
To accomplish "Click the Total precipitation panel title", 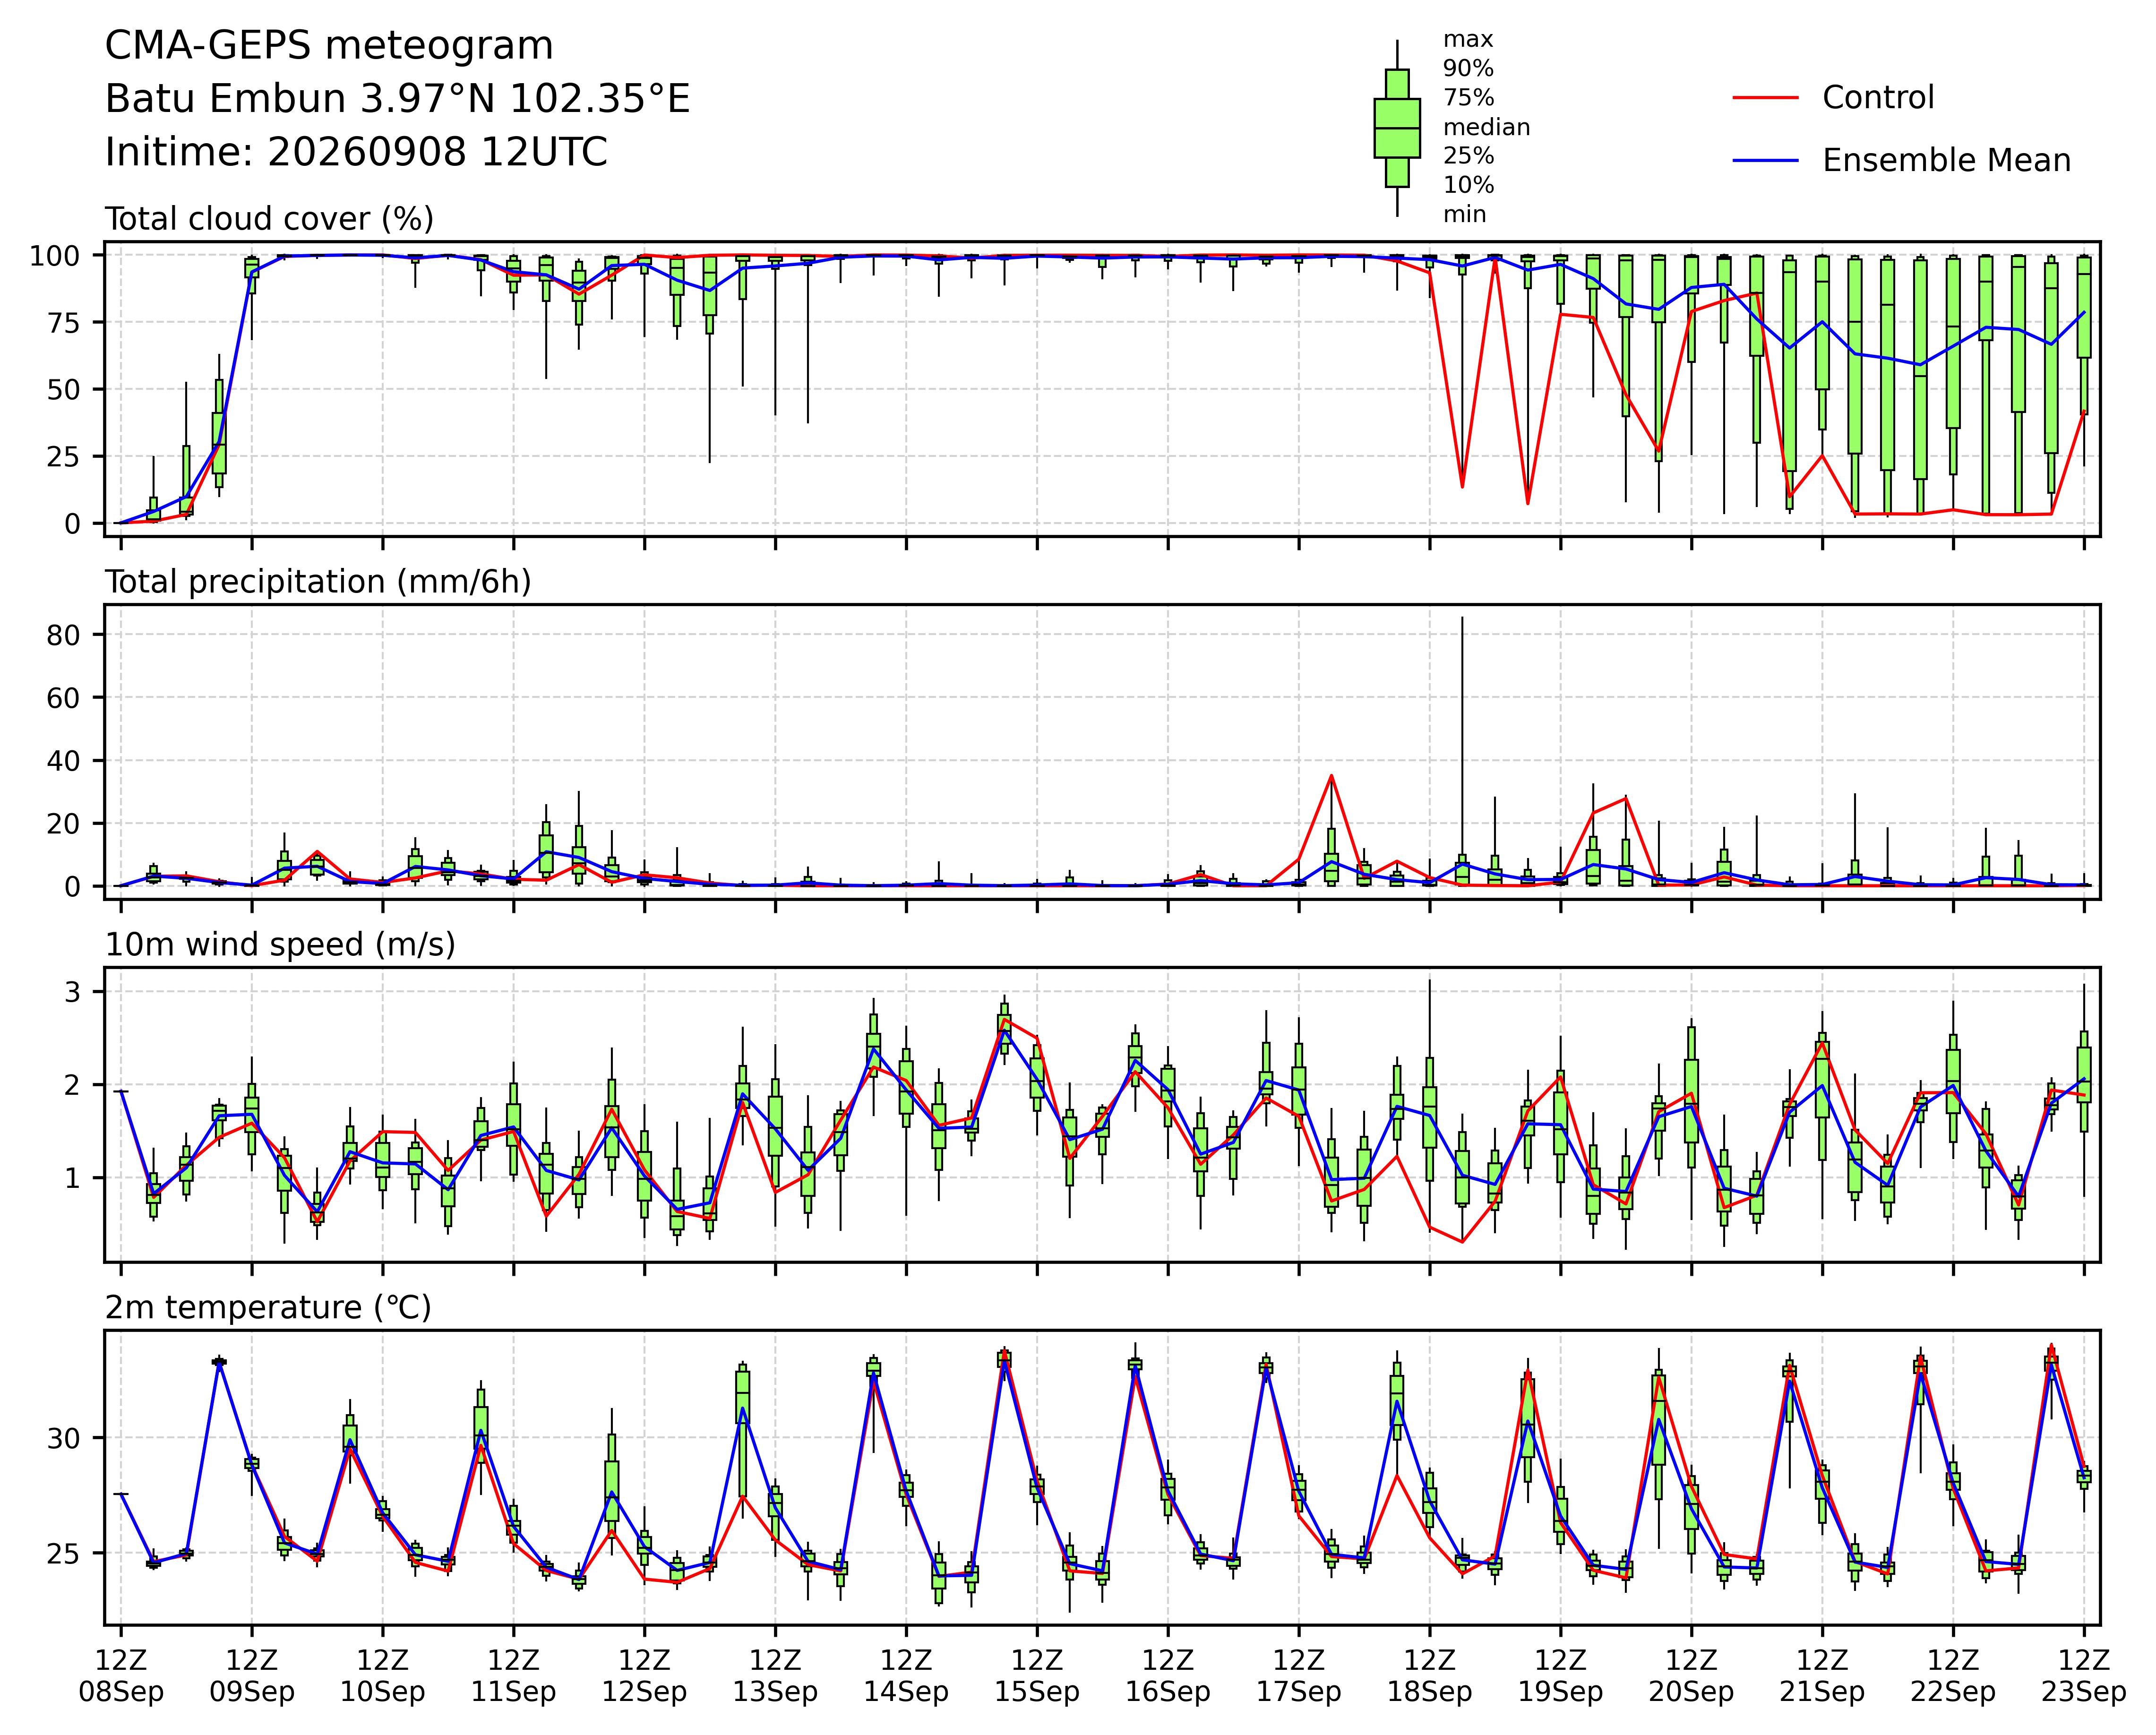I will [318, 582].
